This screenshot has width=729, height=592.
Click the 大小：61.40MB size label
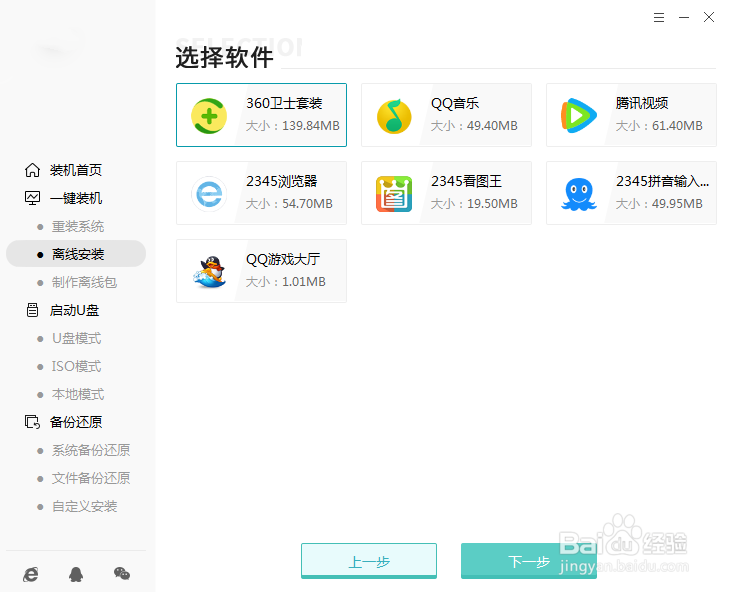pyautogui.click(x=659, y=126)
